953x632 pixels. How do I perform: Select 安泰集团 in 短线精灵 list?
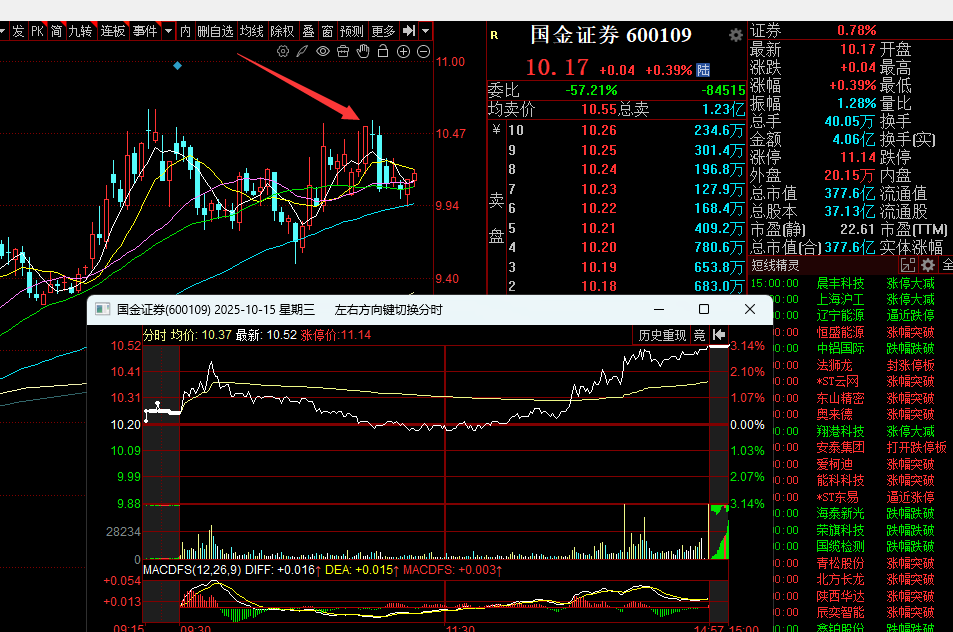click(841, 447)
